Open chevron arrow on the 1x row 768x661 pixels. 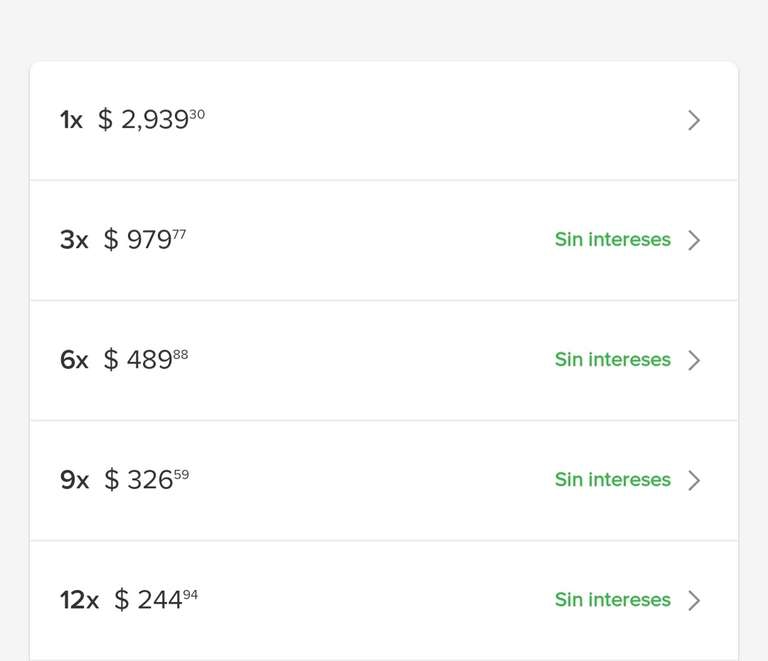pyautogui.click(x=694, y=121)
